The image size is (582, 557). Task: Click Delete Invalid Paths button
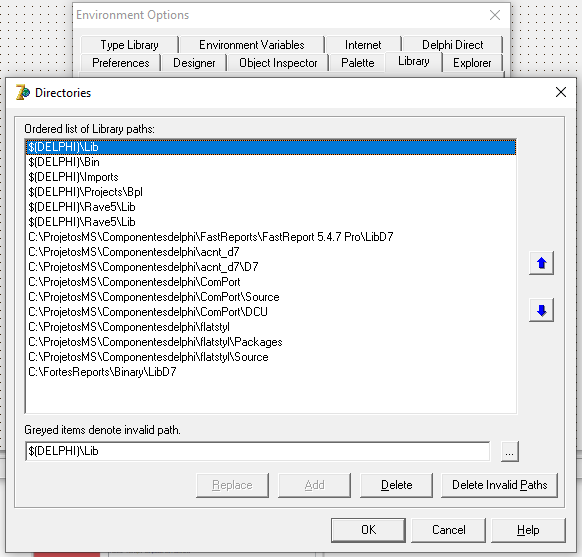pos(500,485)
